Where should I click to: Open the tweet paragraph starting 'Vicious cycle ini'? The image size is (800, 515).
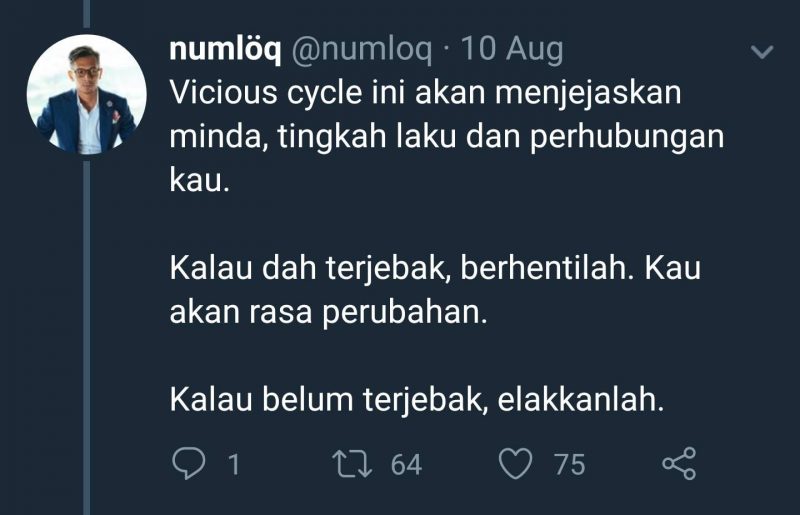(x=446, y=137)
